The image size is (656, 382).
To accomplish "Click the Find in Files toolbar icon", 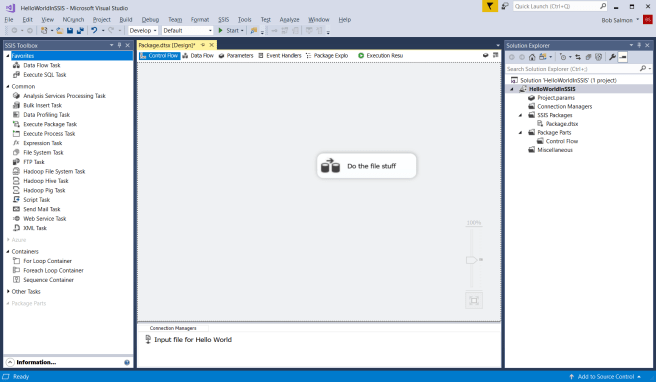I will (254, 31).
